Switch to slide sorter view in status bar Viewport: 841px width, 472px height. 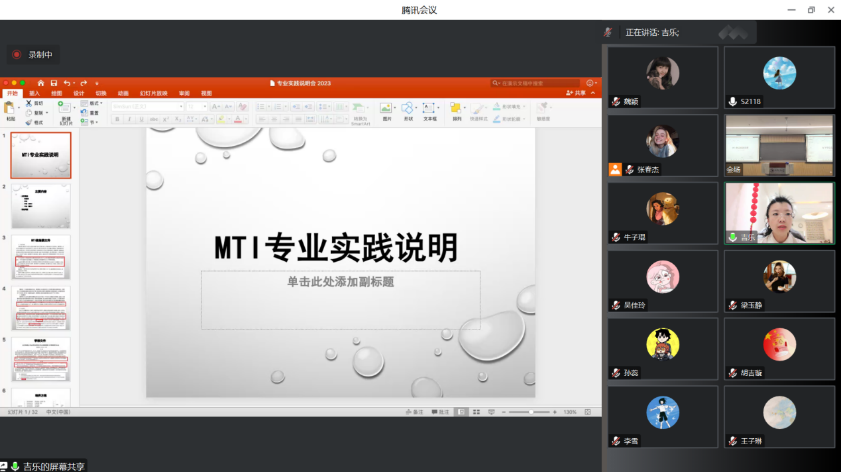pos(476,412)
